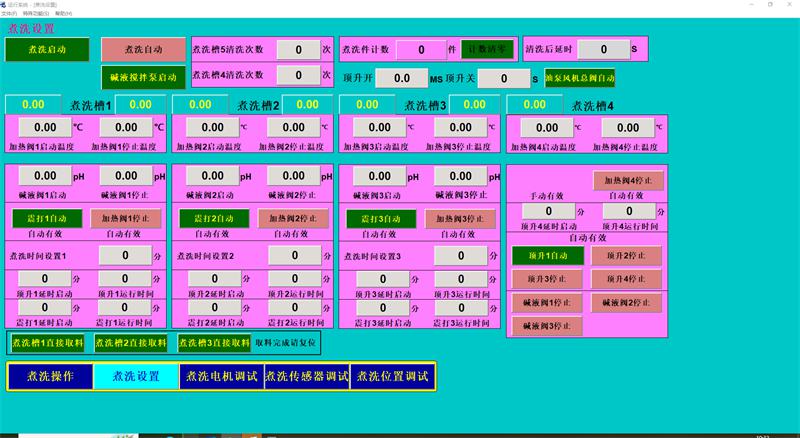Click 煮洗槽5清洗次数 value field

pos(297,49)
